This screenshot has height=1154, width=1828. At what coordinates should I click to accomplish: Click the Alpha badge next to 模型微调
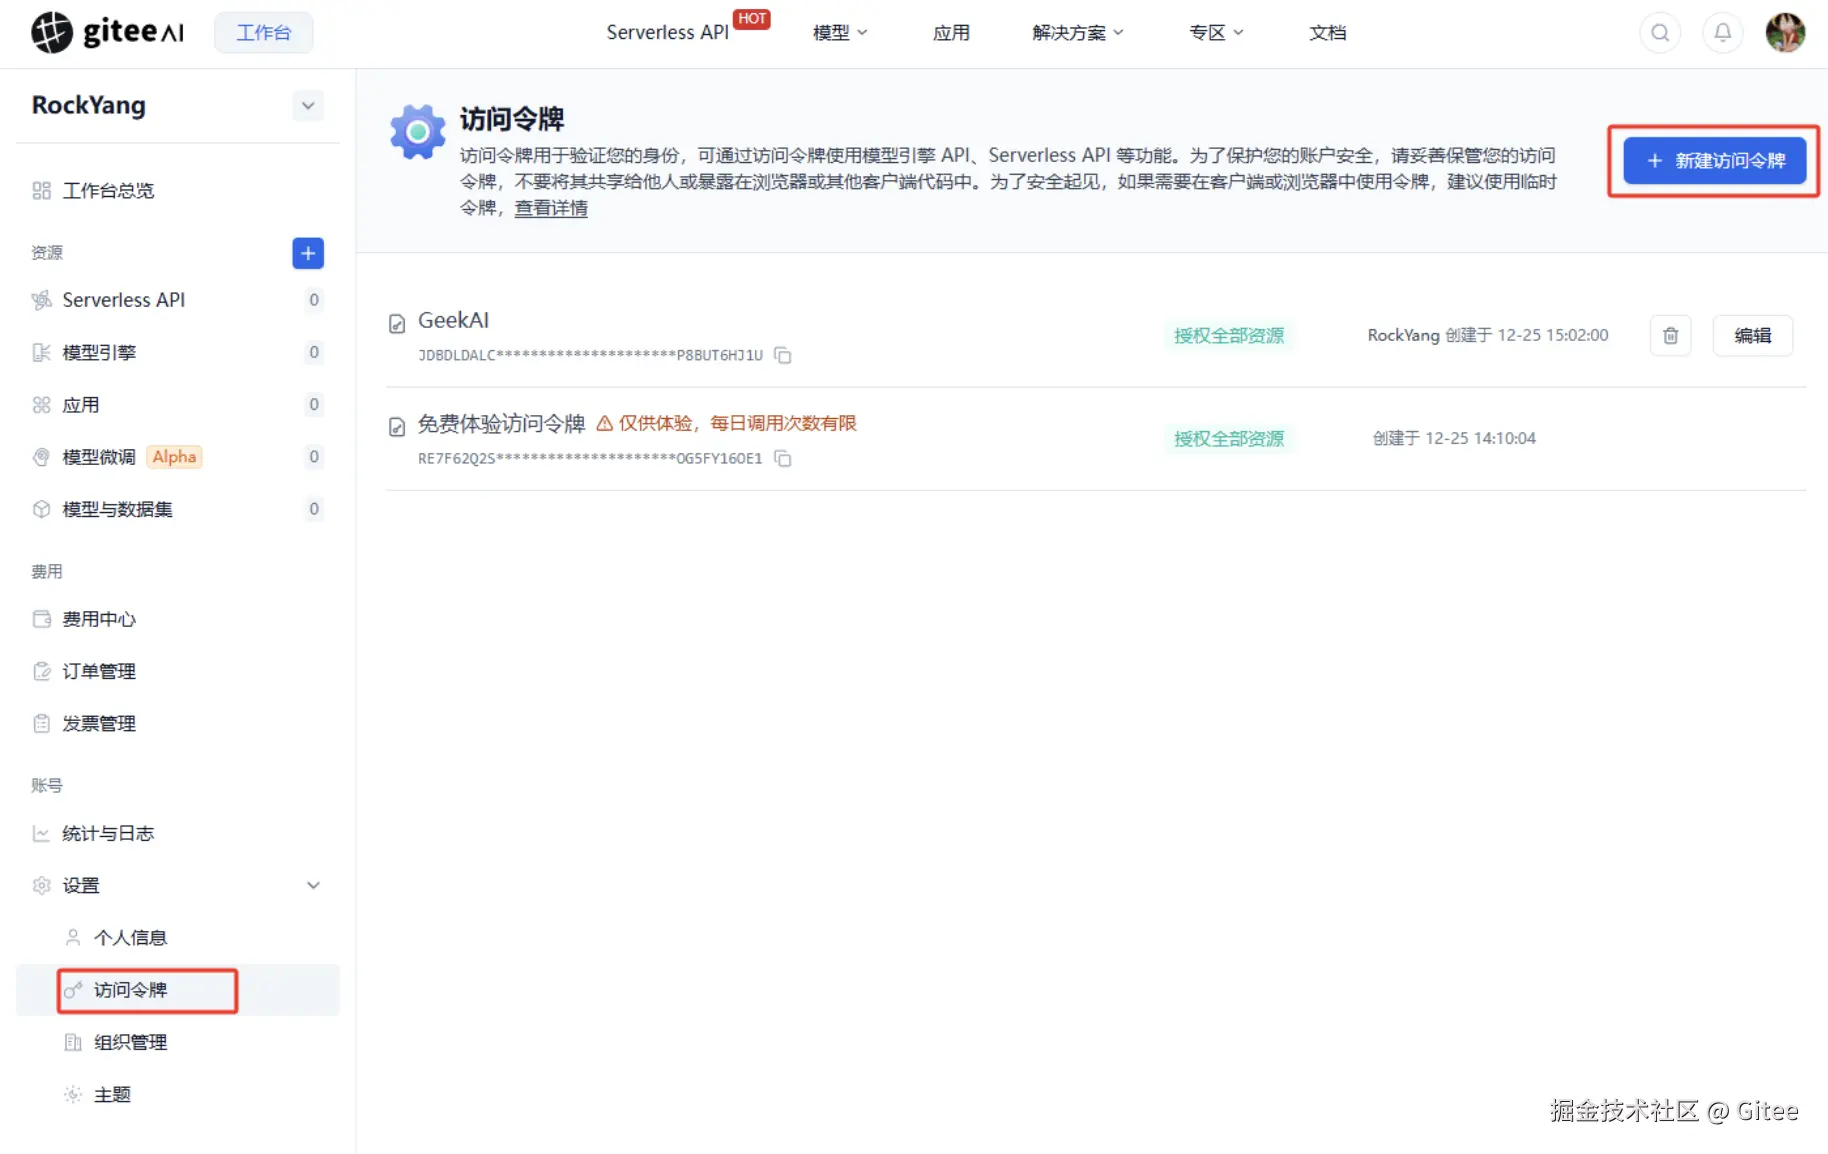[x=175, y=457]
